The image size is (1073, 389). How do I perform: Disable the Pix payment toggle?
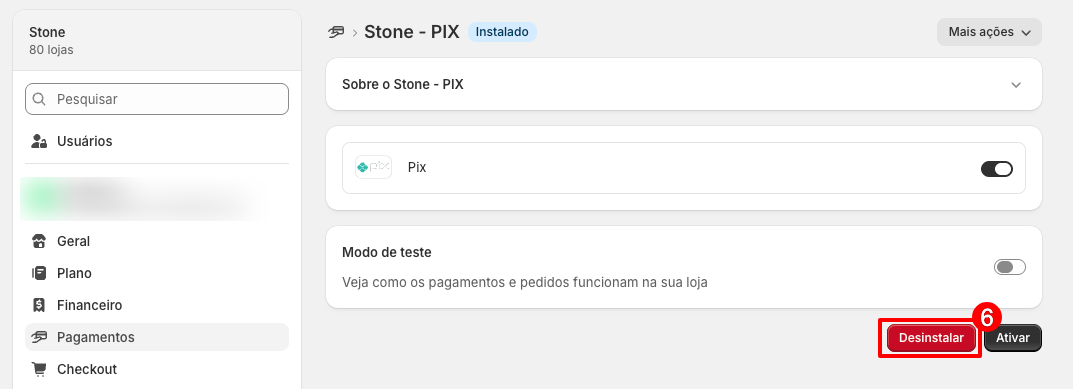click(996, 168)
